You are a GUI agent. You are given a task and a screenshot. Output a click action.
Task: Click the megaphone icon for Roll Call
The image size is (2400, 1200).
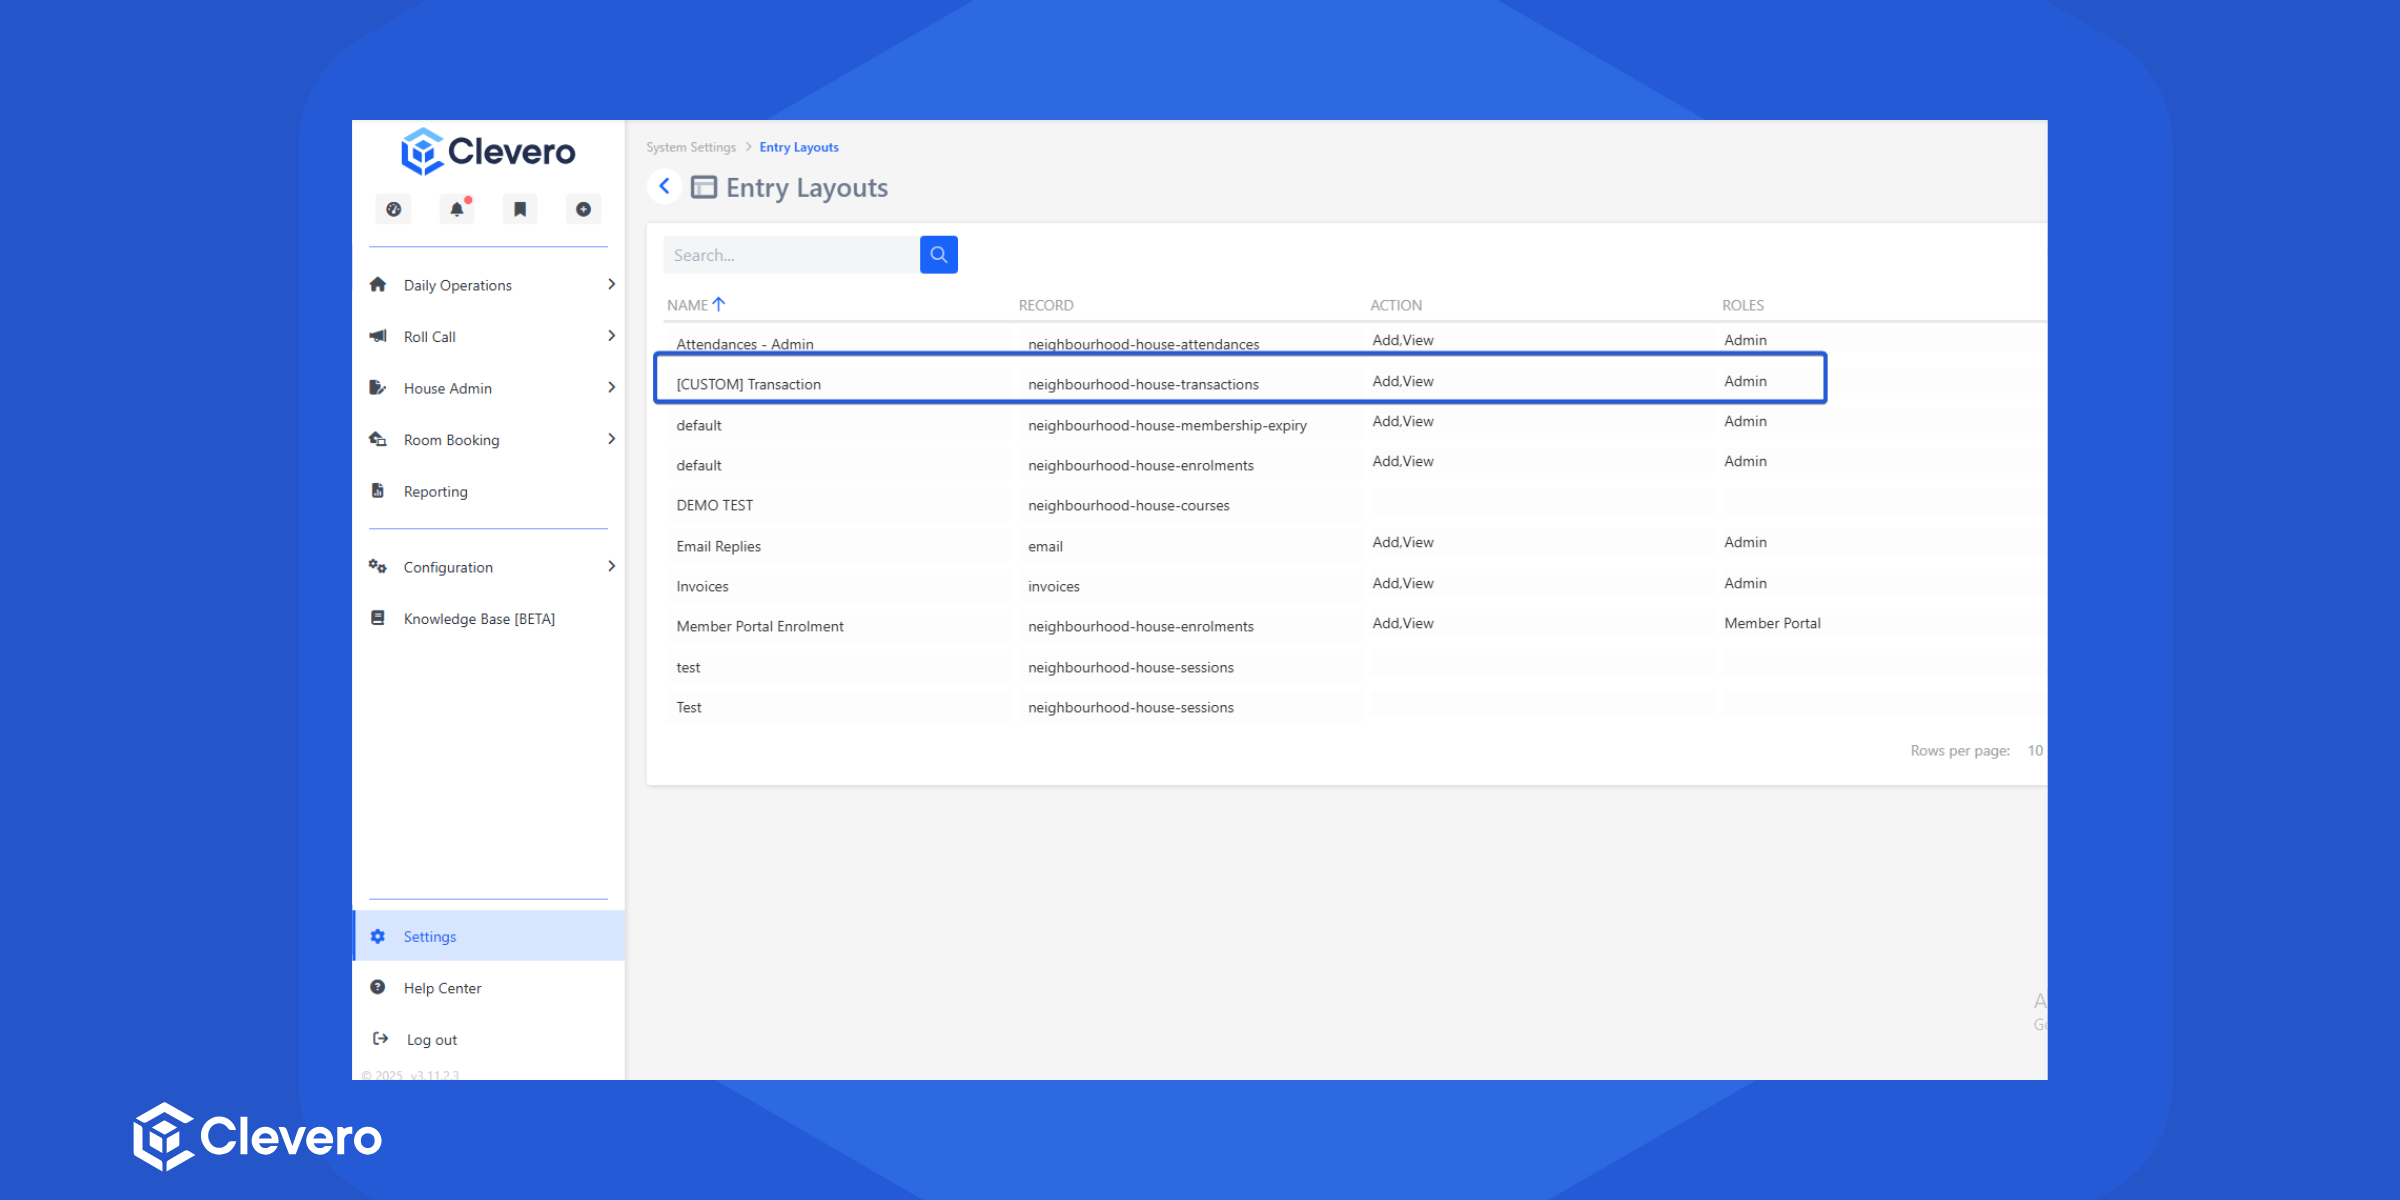378,336
